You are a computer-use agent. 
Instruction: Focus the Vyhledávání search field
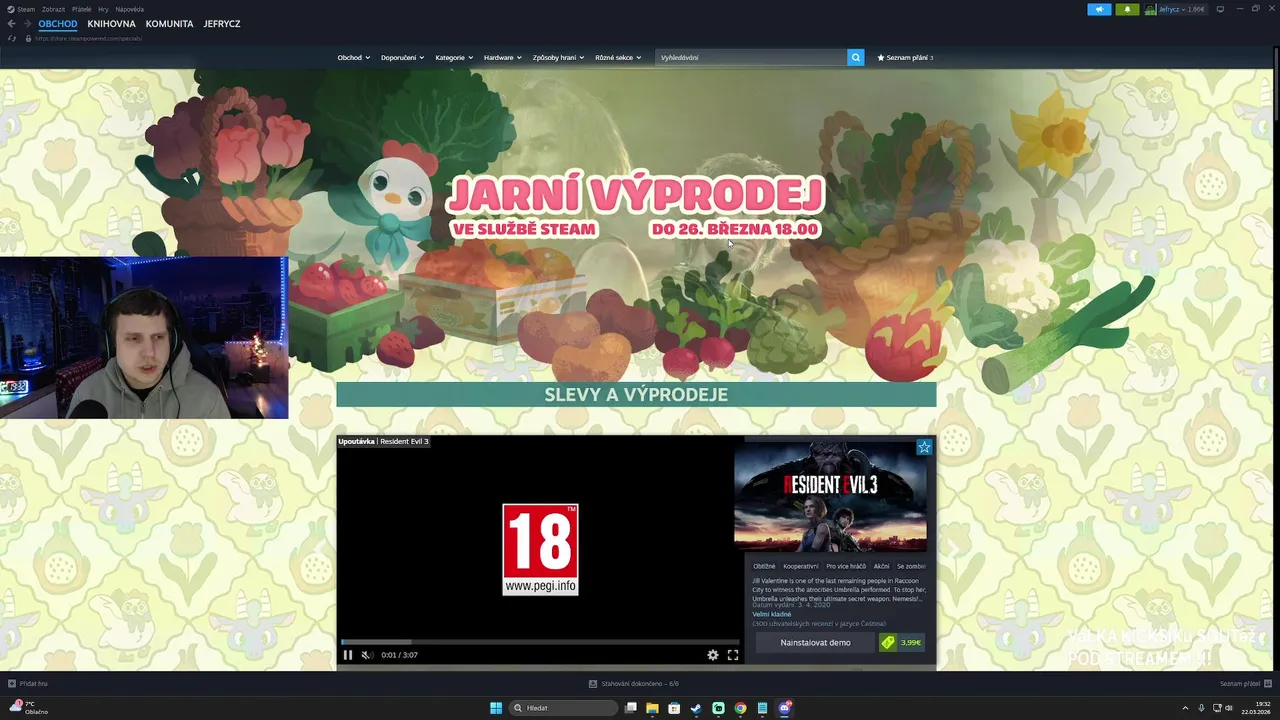pyautogui.click(x=751, y=57)
